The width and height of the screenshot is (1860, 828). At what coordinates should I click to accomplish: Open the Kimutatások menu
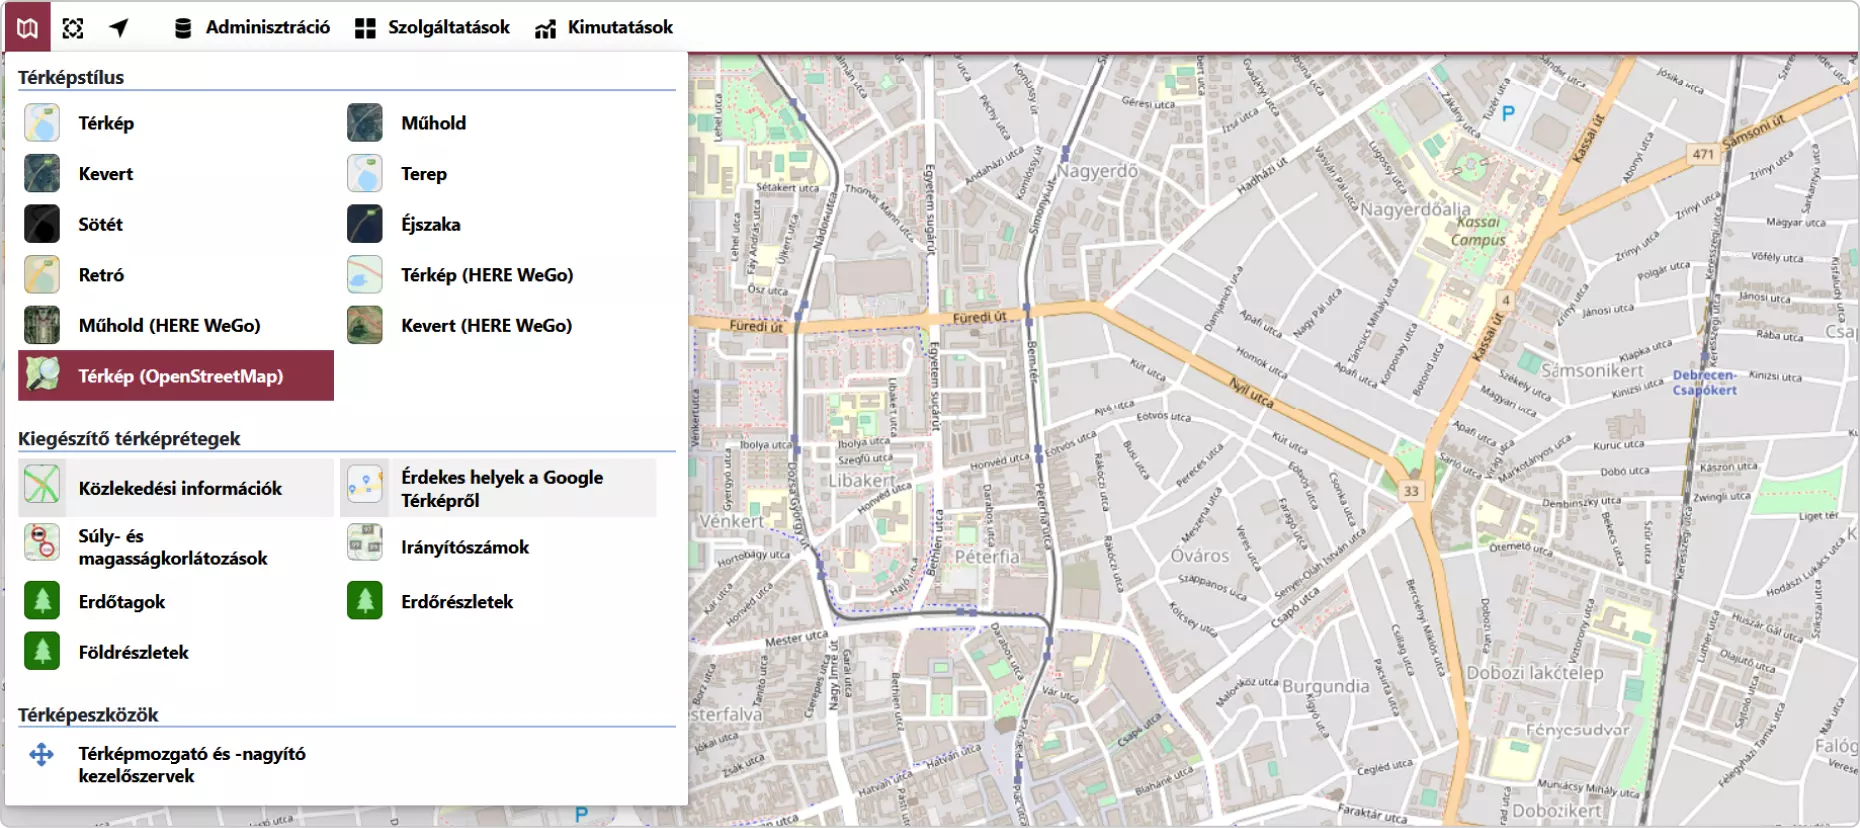(x=604, y=27)
